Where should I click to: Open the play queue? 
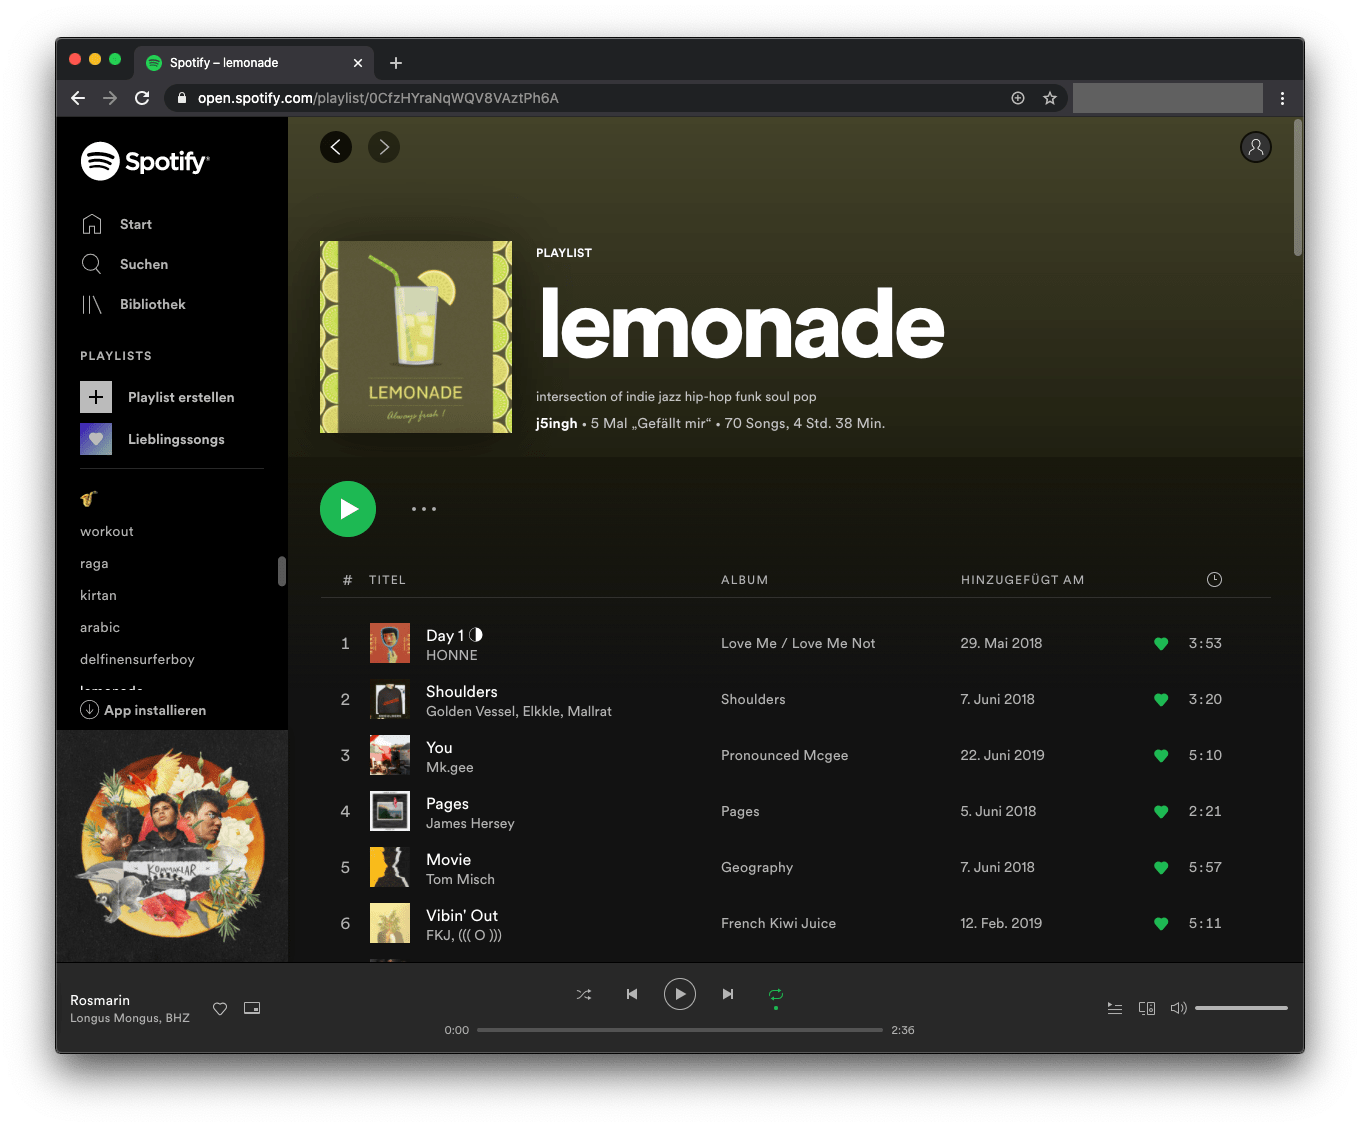[x=1115, y=1008]
